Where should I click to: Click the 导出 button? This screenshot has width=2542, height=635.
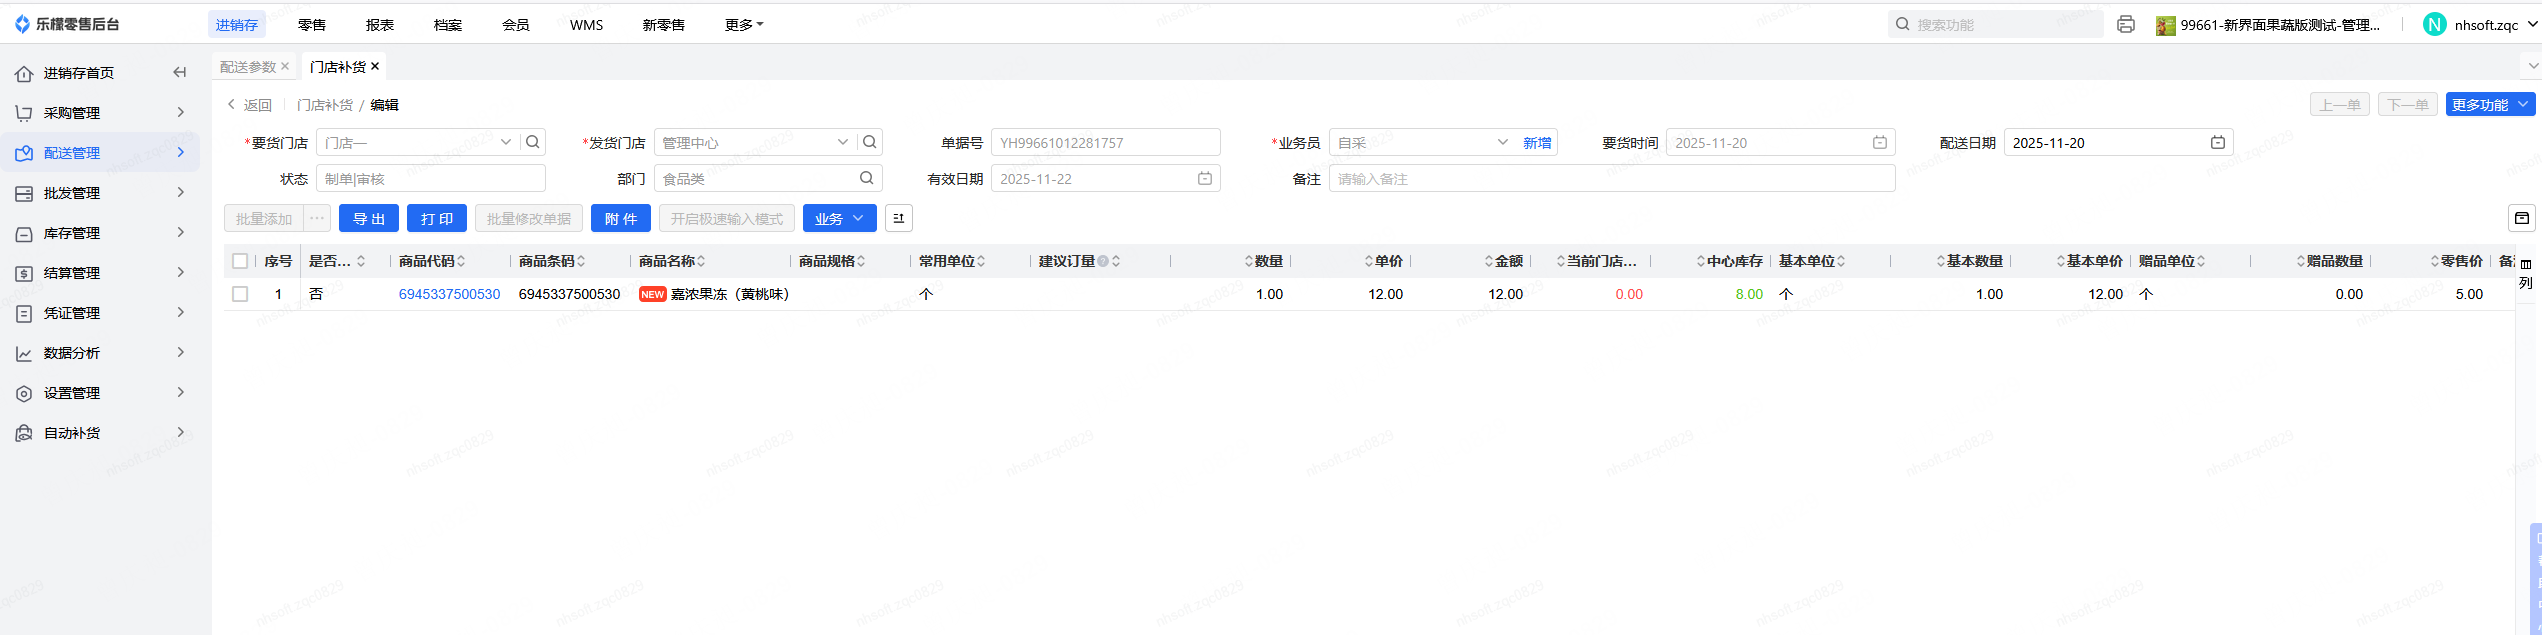click(369, 218)
